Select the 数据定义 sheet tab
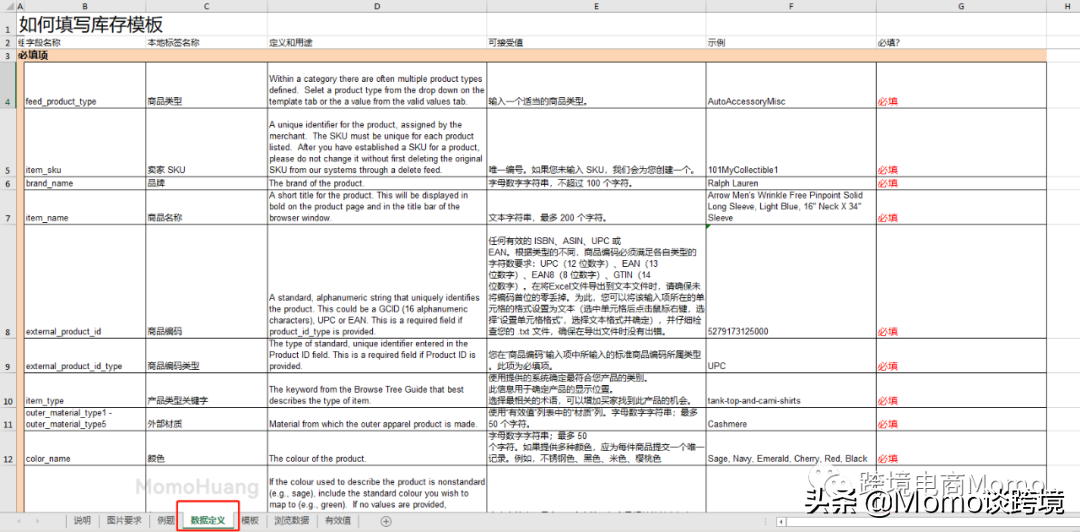 click(208, 521)
